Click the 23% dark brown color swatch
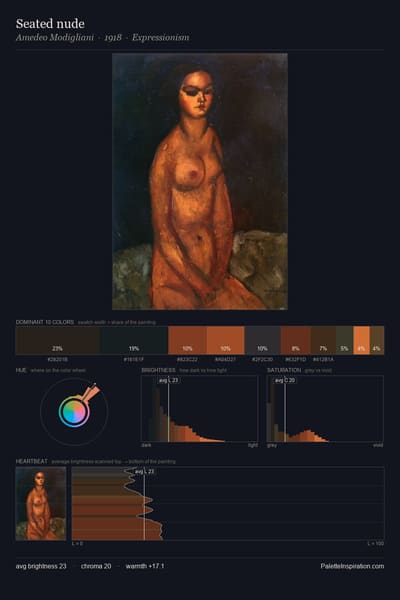The width and height of the screenshot is (400, 600). 57,340
